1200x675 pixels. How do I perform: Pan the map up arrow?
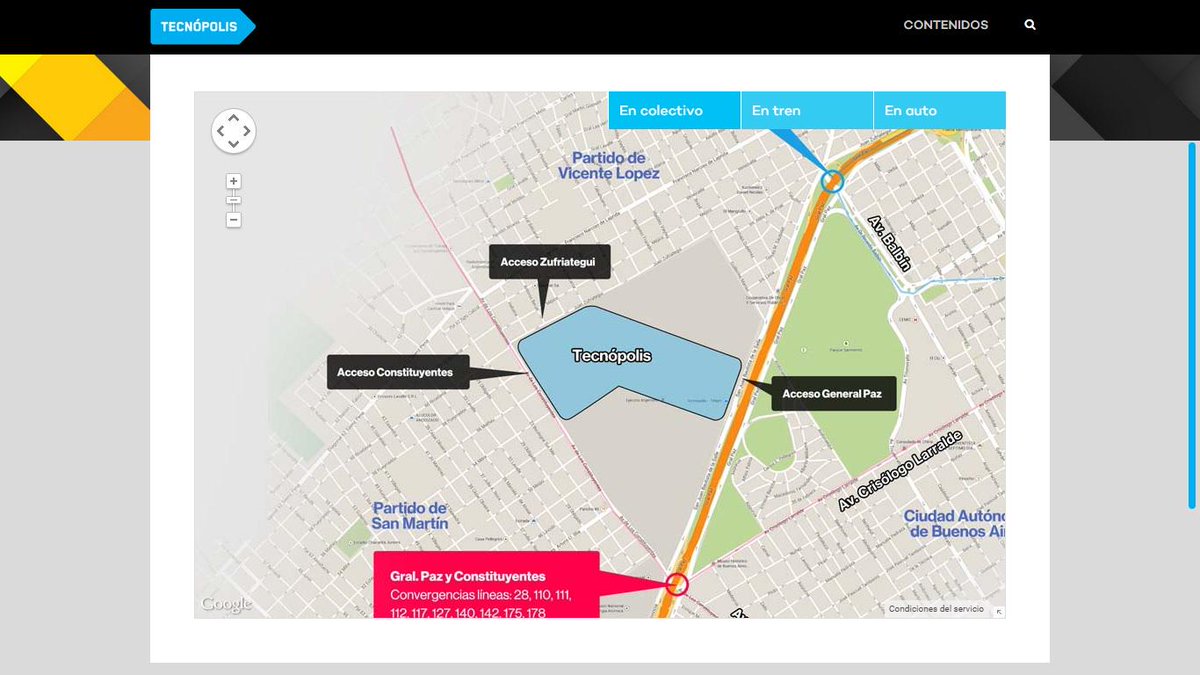(x=233, y=118)
